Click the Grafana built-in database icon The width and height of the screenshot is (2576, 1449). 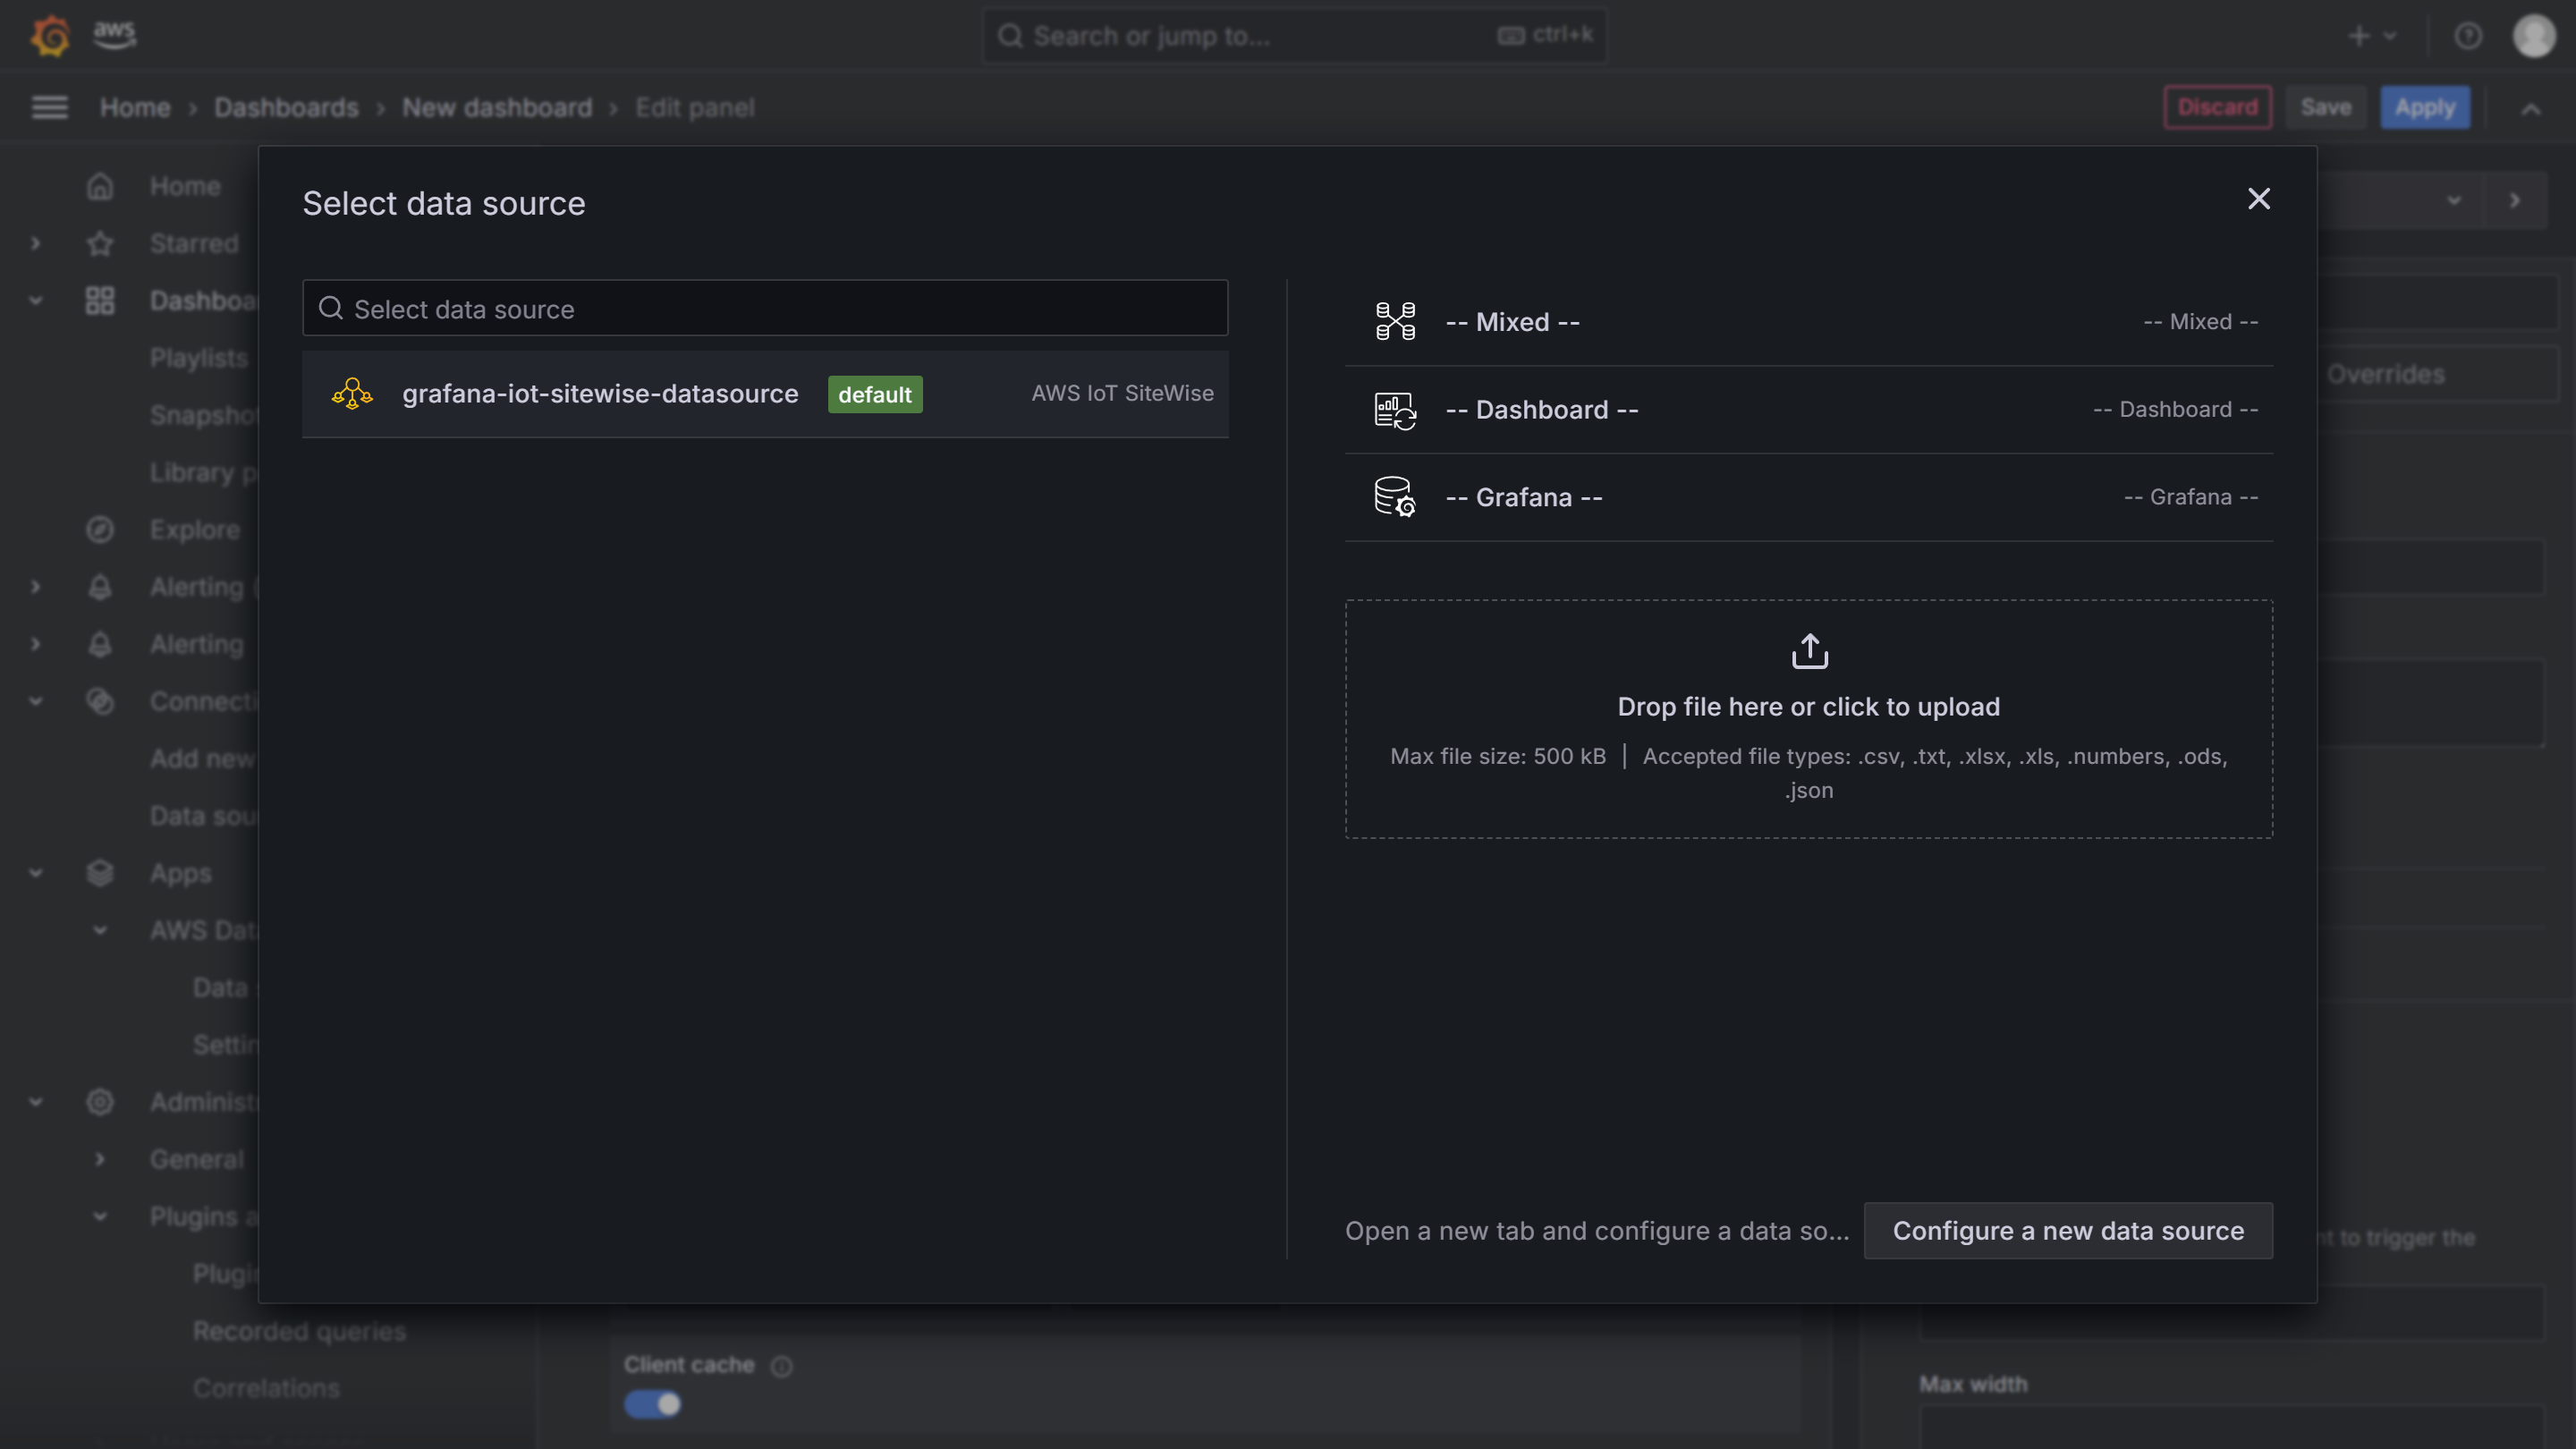click(x=1395, y=497)
